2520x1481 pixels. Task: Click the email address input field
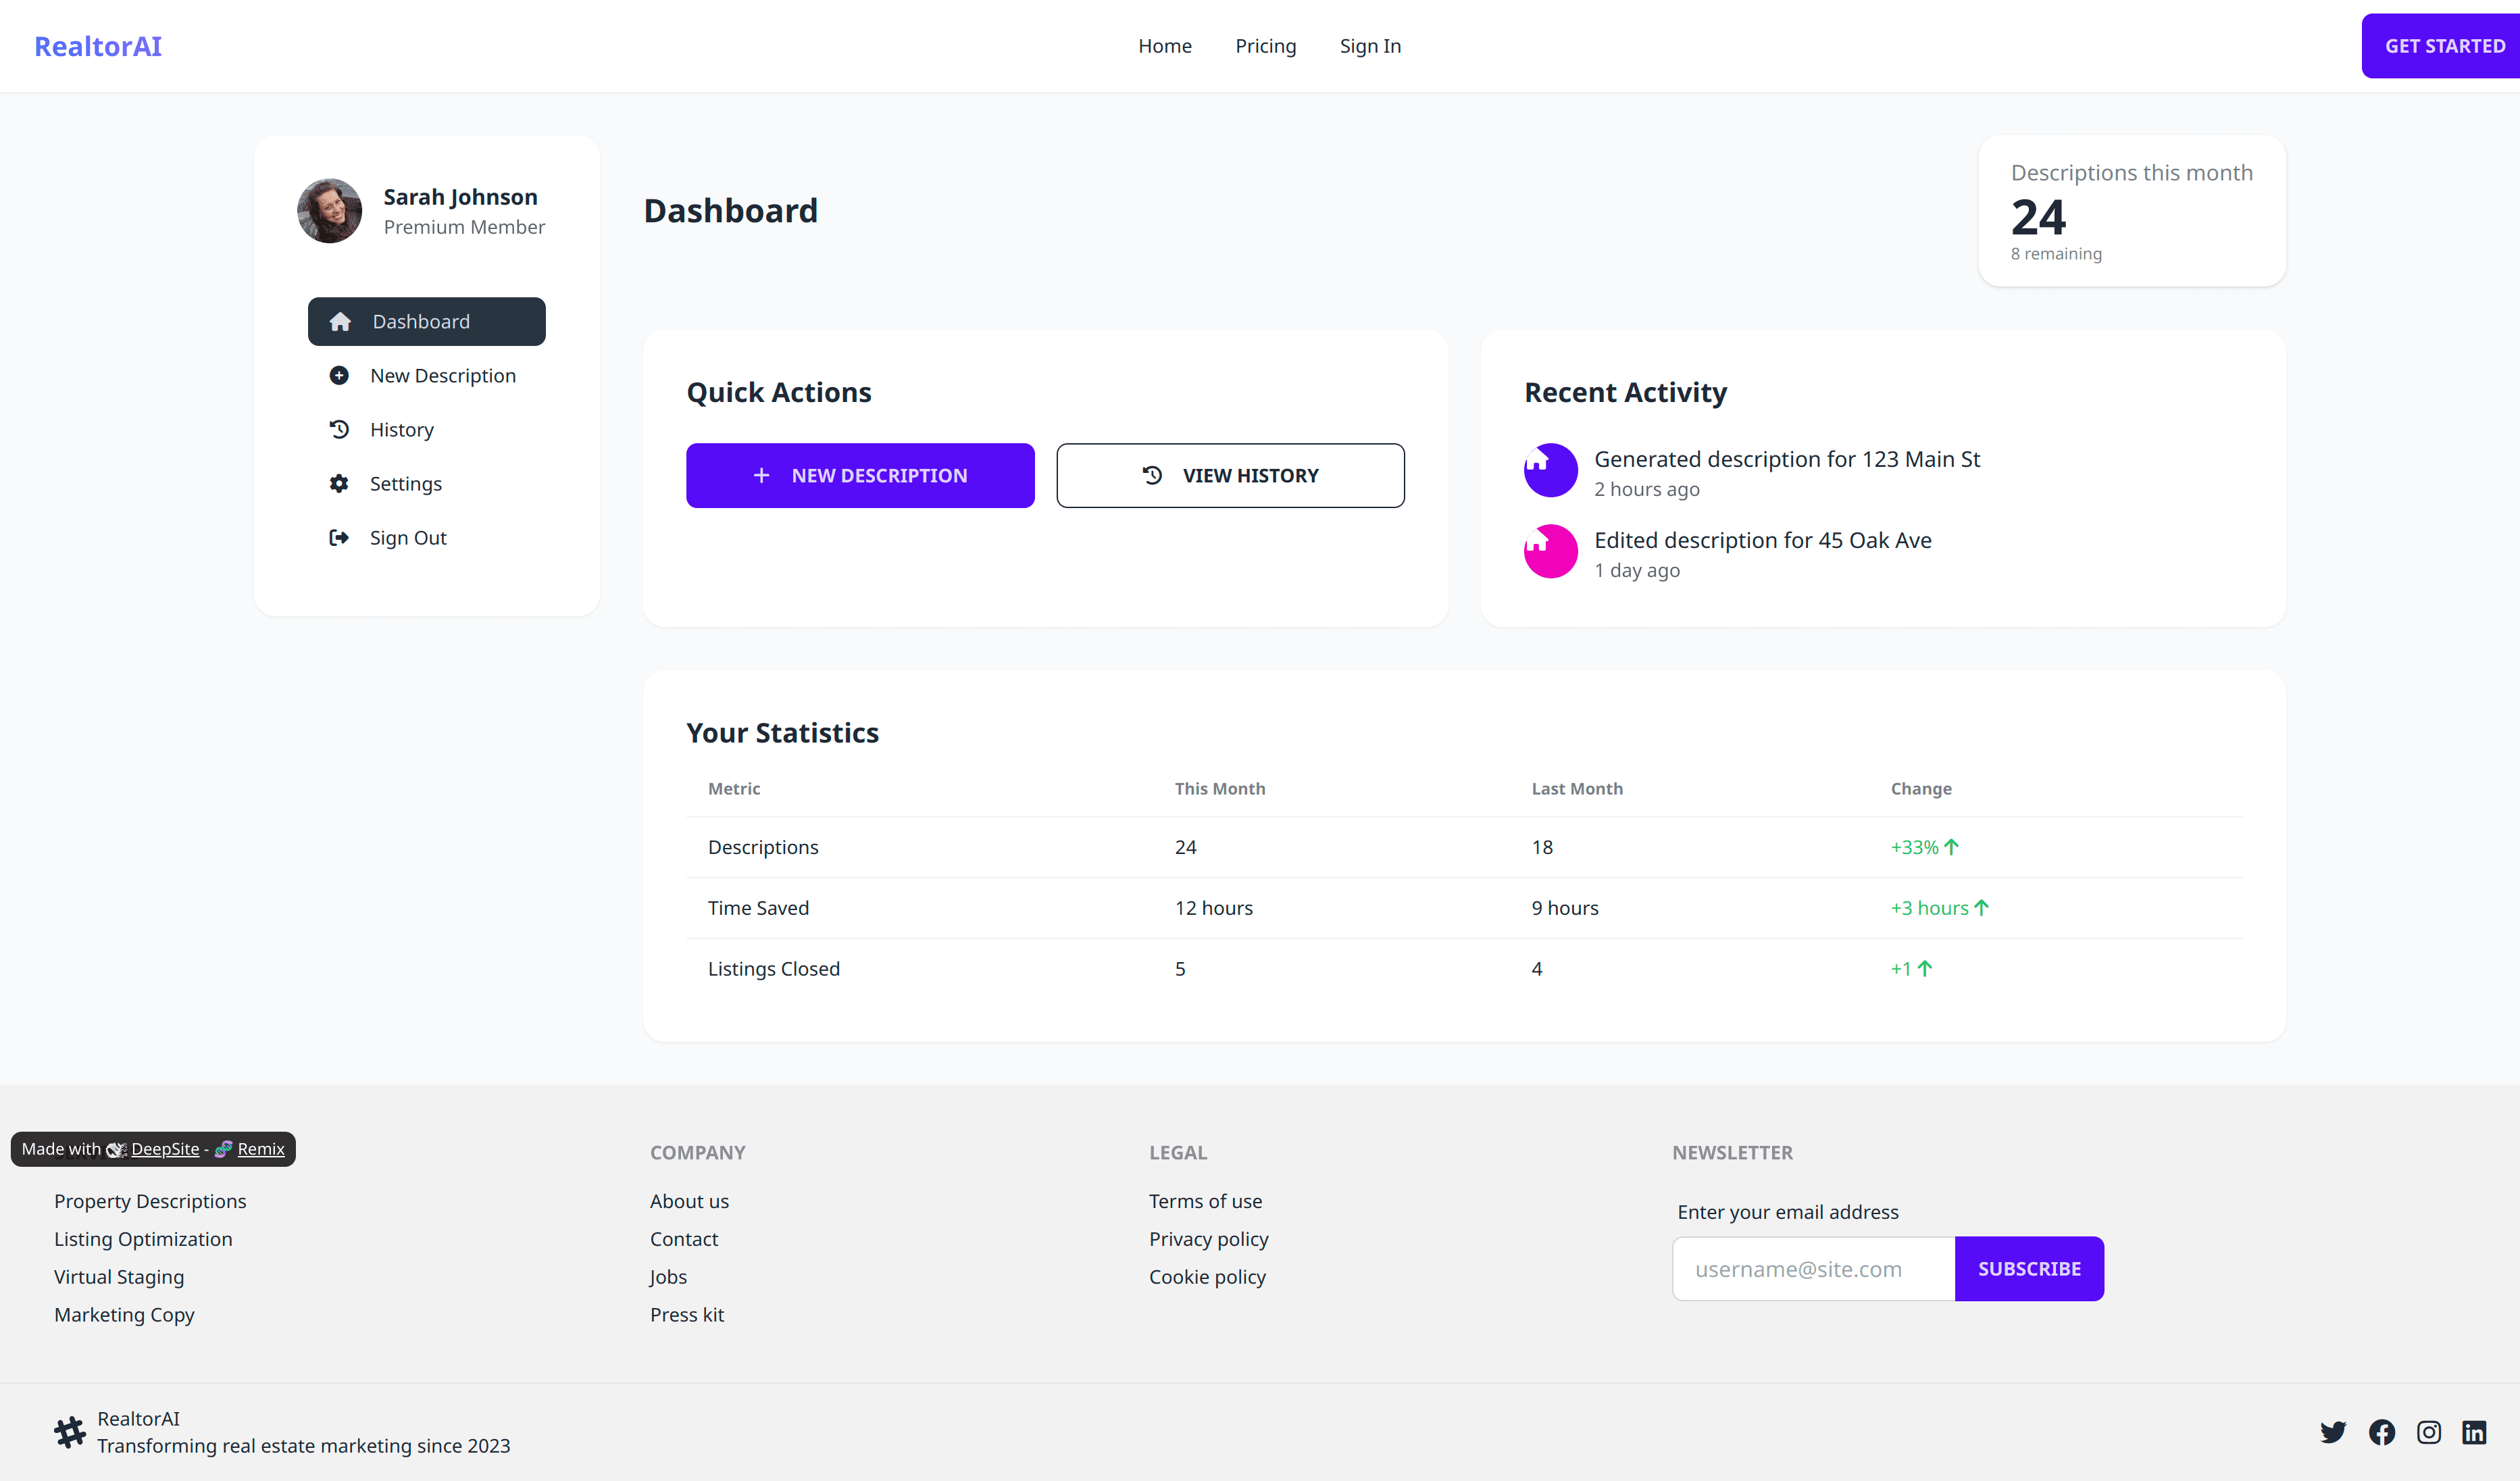[1812, 1268]
